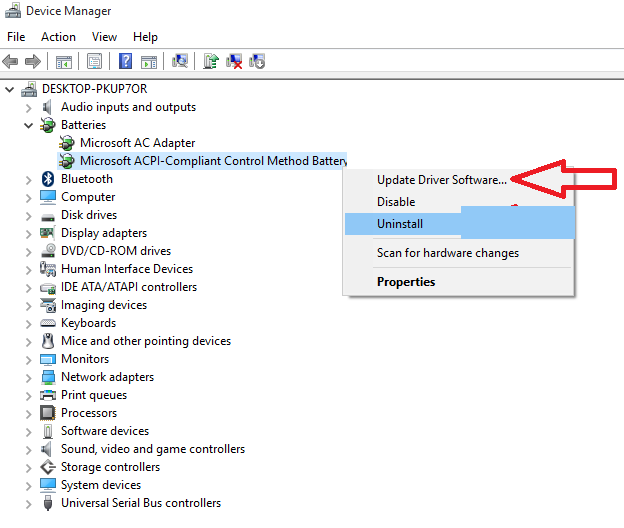624x528 pixels.
Task: Click the Network adapters icon
Action: [48, 377]
